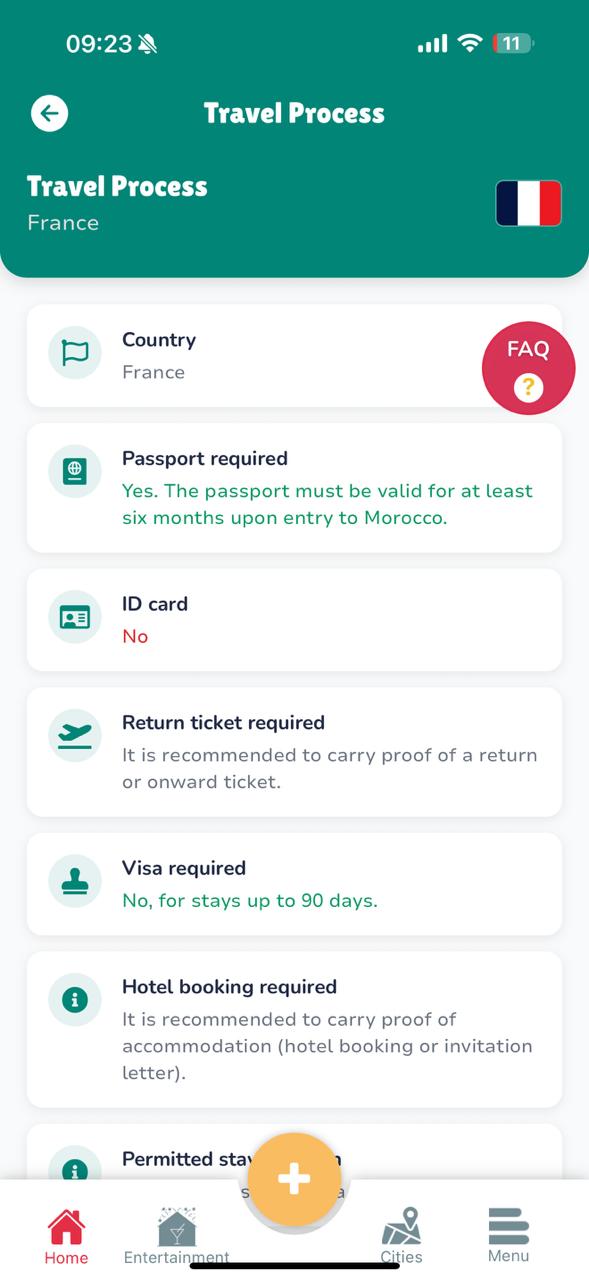Open the Visa required details card
The height and width of the screenshot is (1280, 589).
click(294, 884)
